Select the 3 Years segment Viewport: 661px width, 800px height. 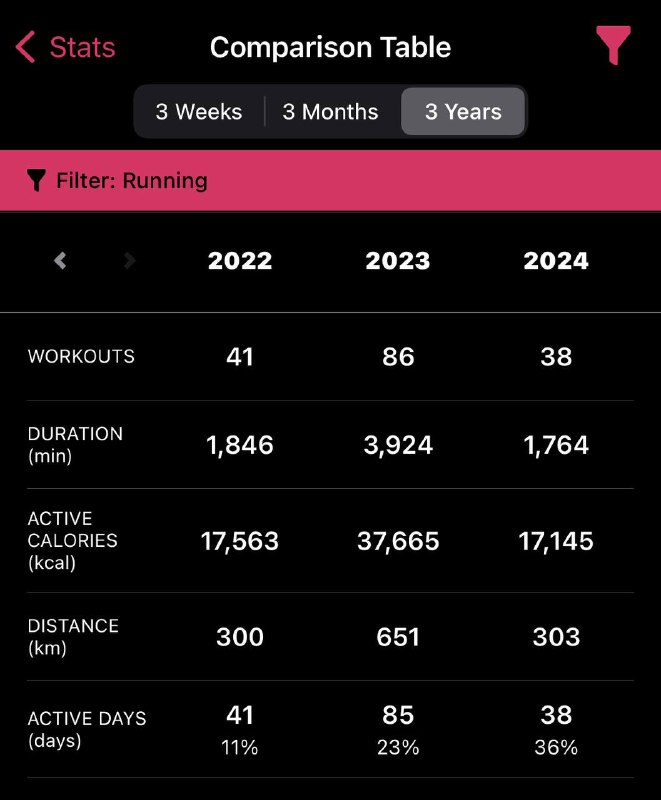pyautogui.click(x=463, y=112)
